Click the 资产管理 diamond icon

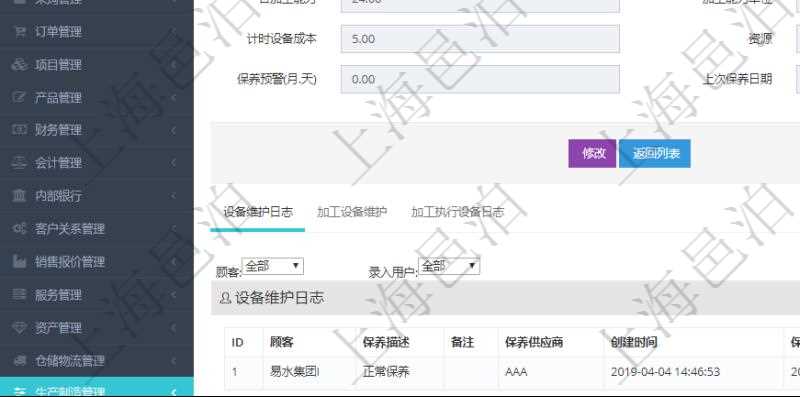19,328
